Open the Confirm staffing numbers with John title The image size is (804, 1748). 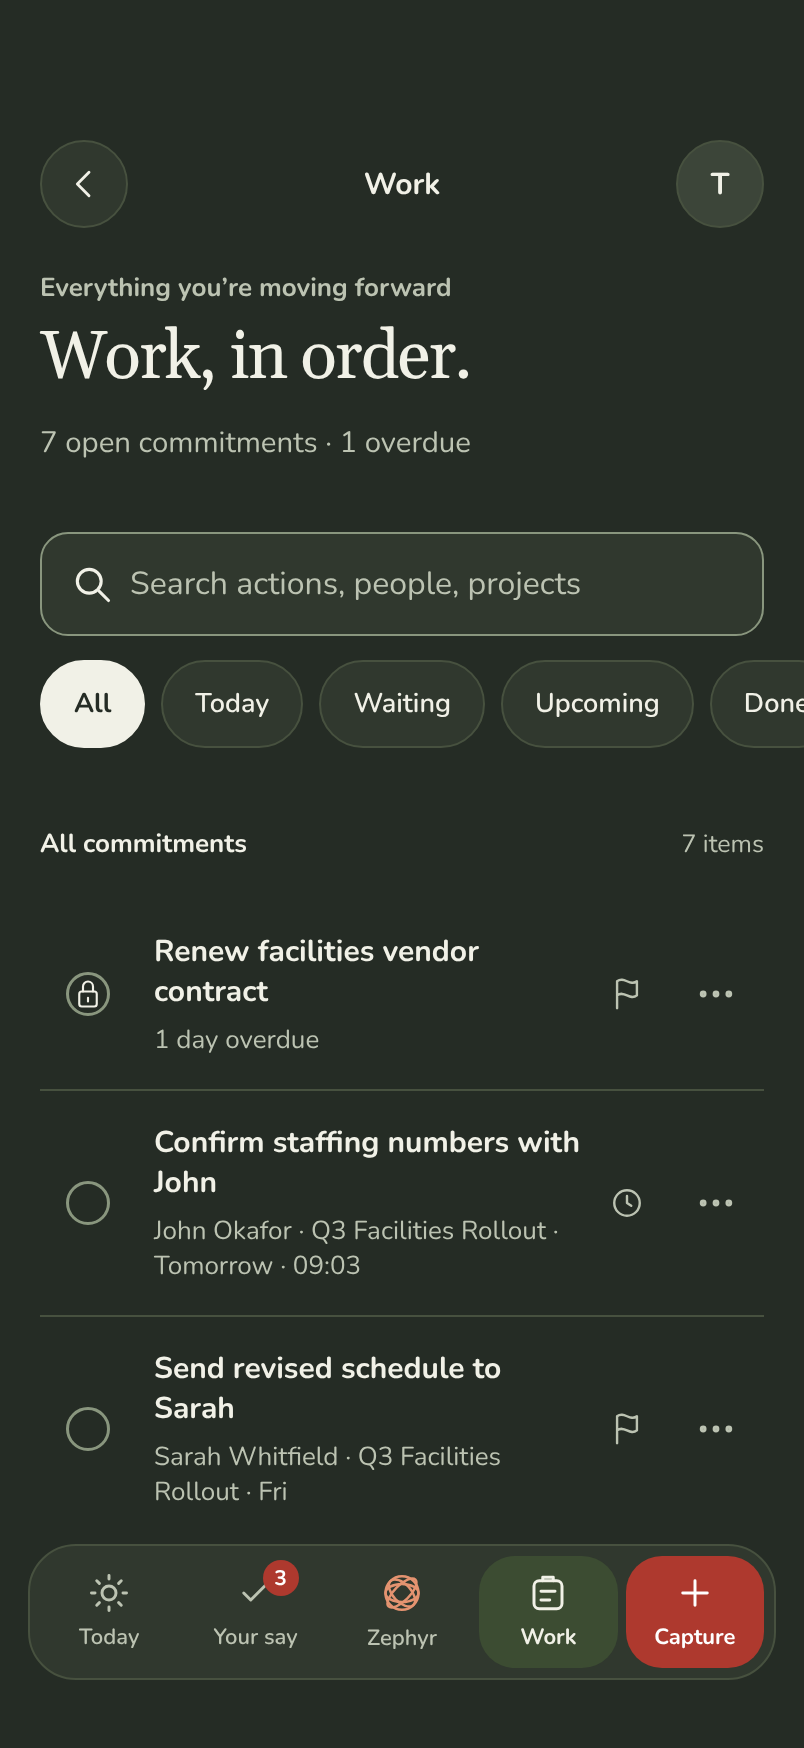(367, 1162)
